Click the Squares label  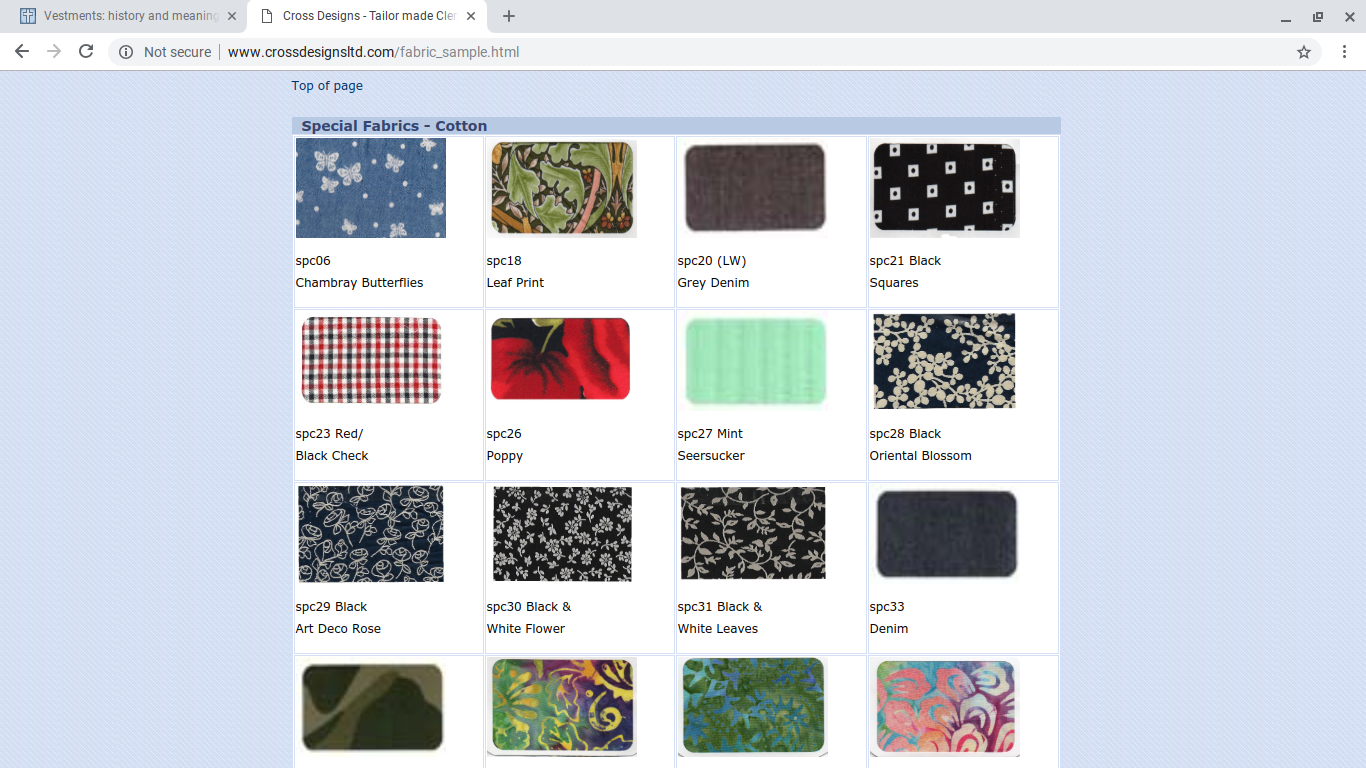point(894,283)
